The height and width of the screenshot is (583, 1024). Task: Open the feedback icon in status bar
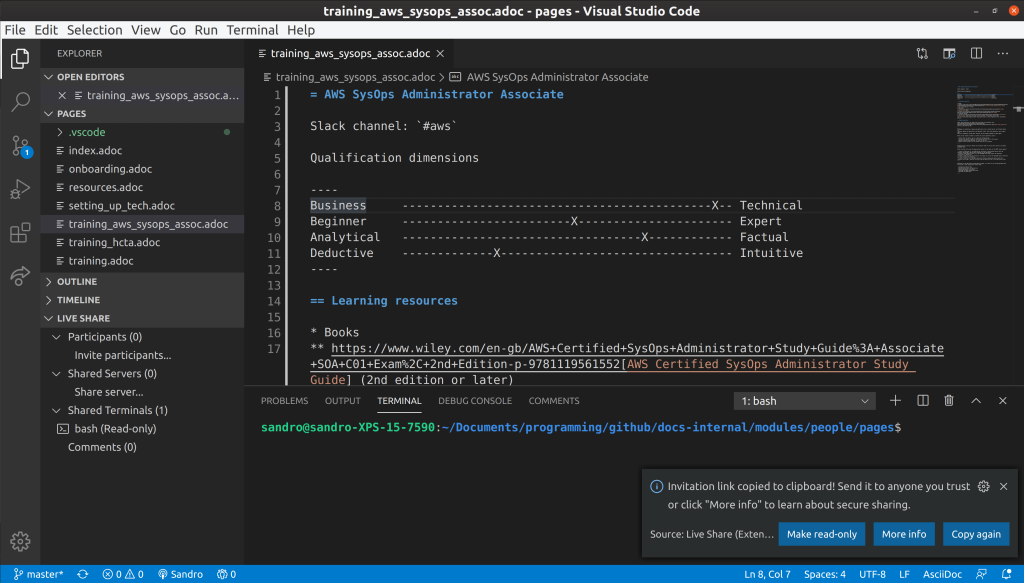coord(981,575)
